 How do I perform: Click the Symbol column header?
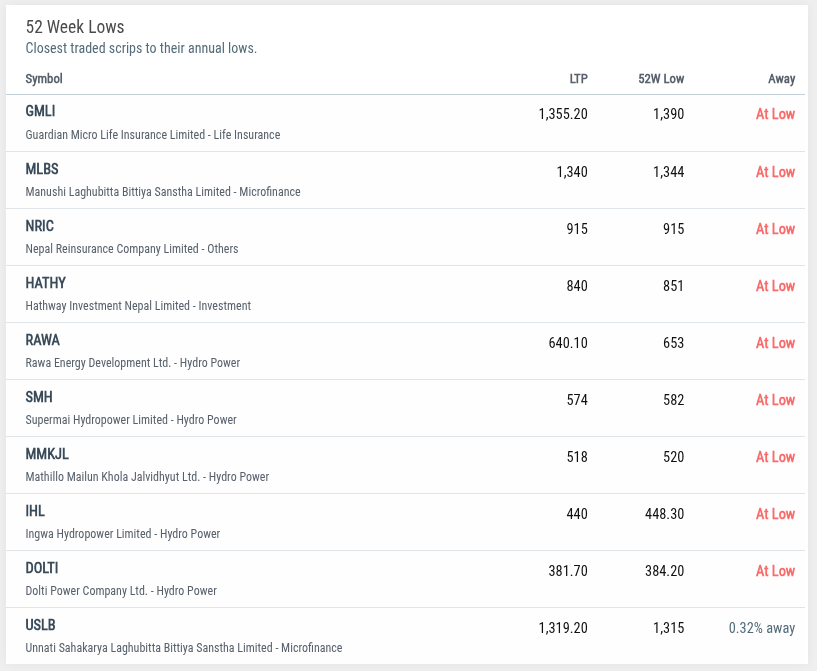tap(44, 79)
